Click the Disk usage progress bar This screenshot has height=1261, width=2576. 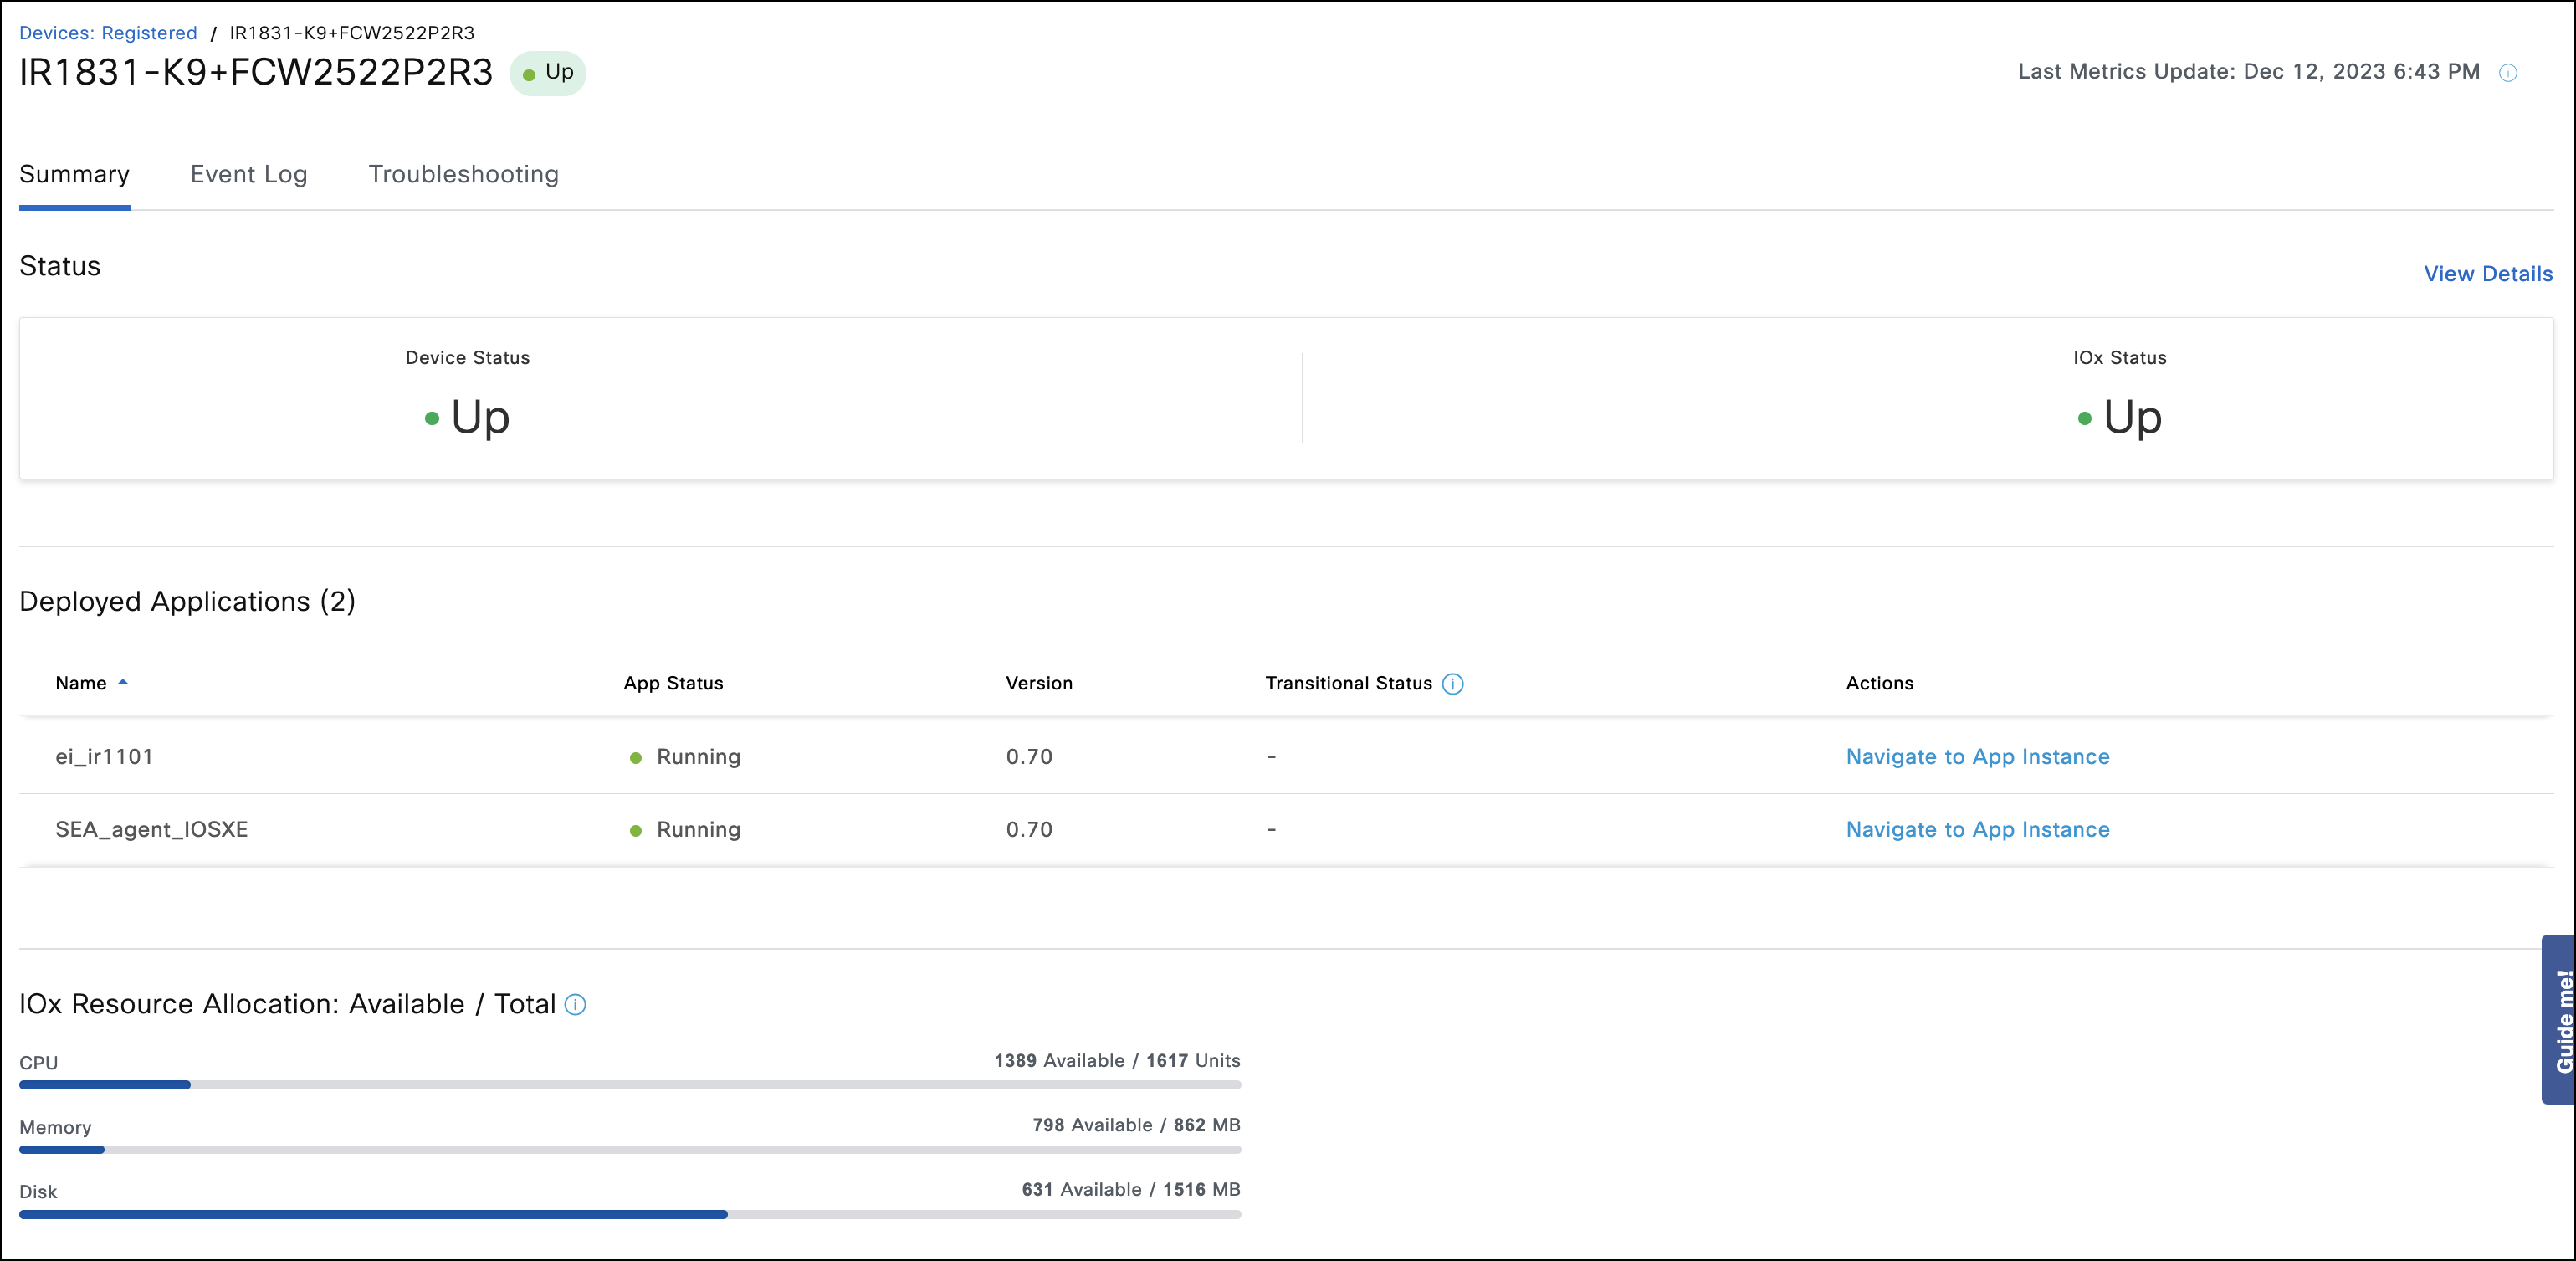click(630, 1215)
